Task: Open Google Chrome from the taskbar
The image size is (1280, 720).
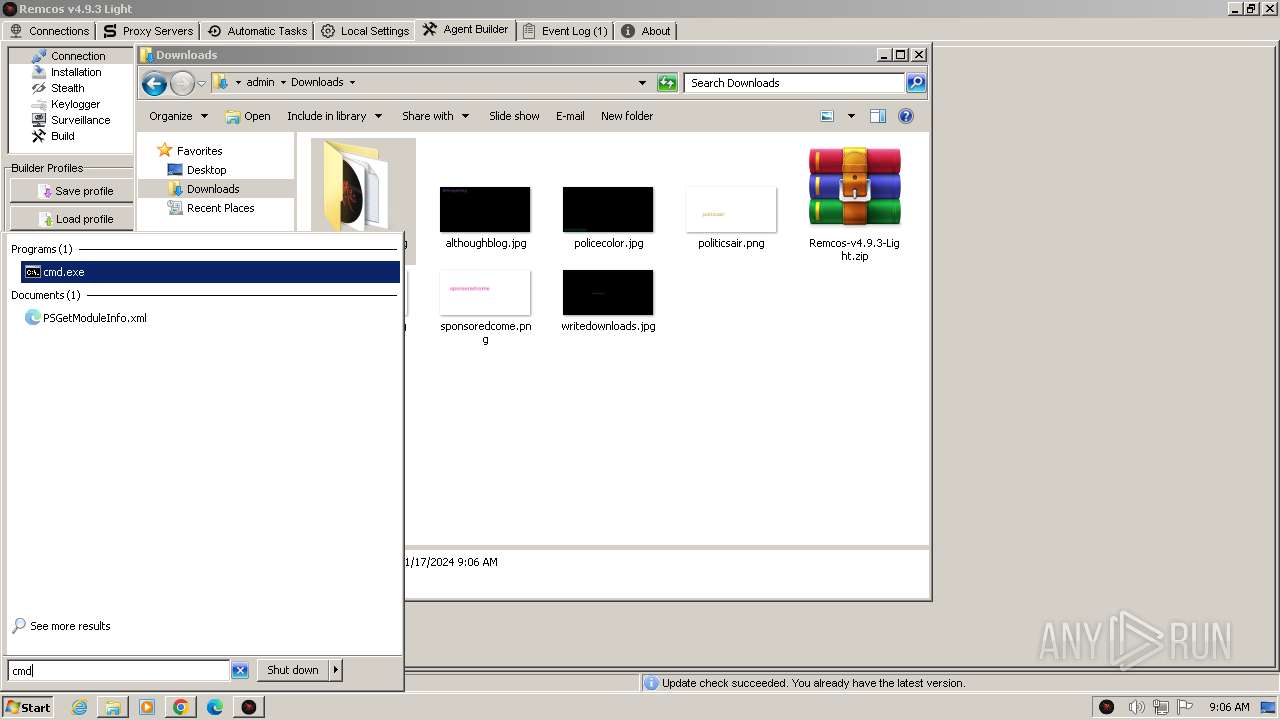Action: (181, 707)
